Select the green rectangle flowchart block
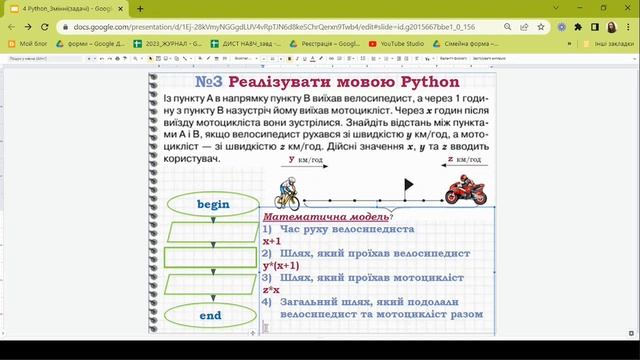Viewport: 640px width, 360px height. pos(211,258)
